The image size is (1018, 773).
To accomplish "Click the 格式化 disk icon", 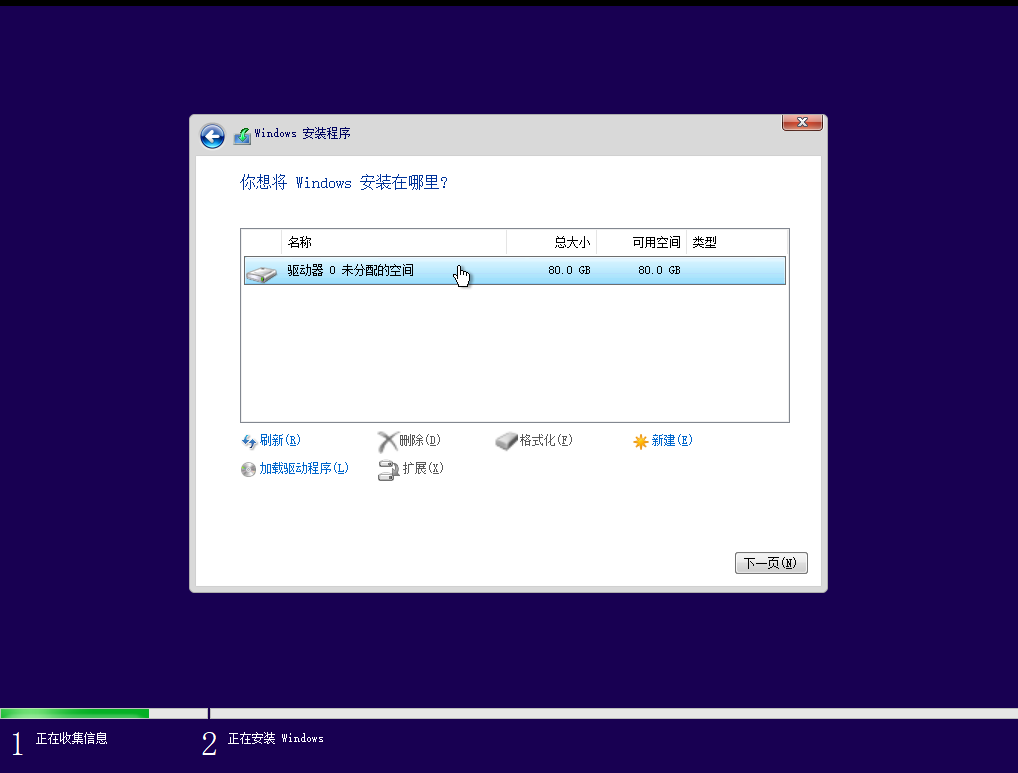I will click(506, 441).
